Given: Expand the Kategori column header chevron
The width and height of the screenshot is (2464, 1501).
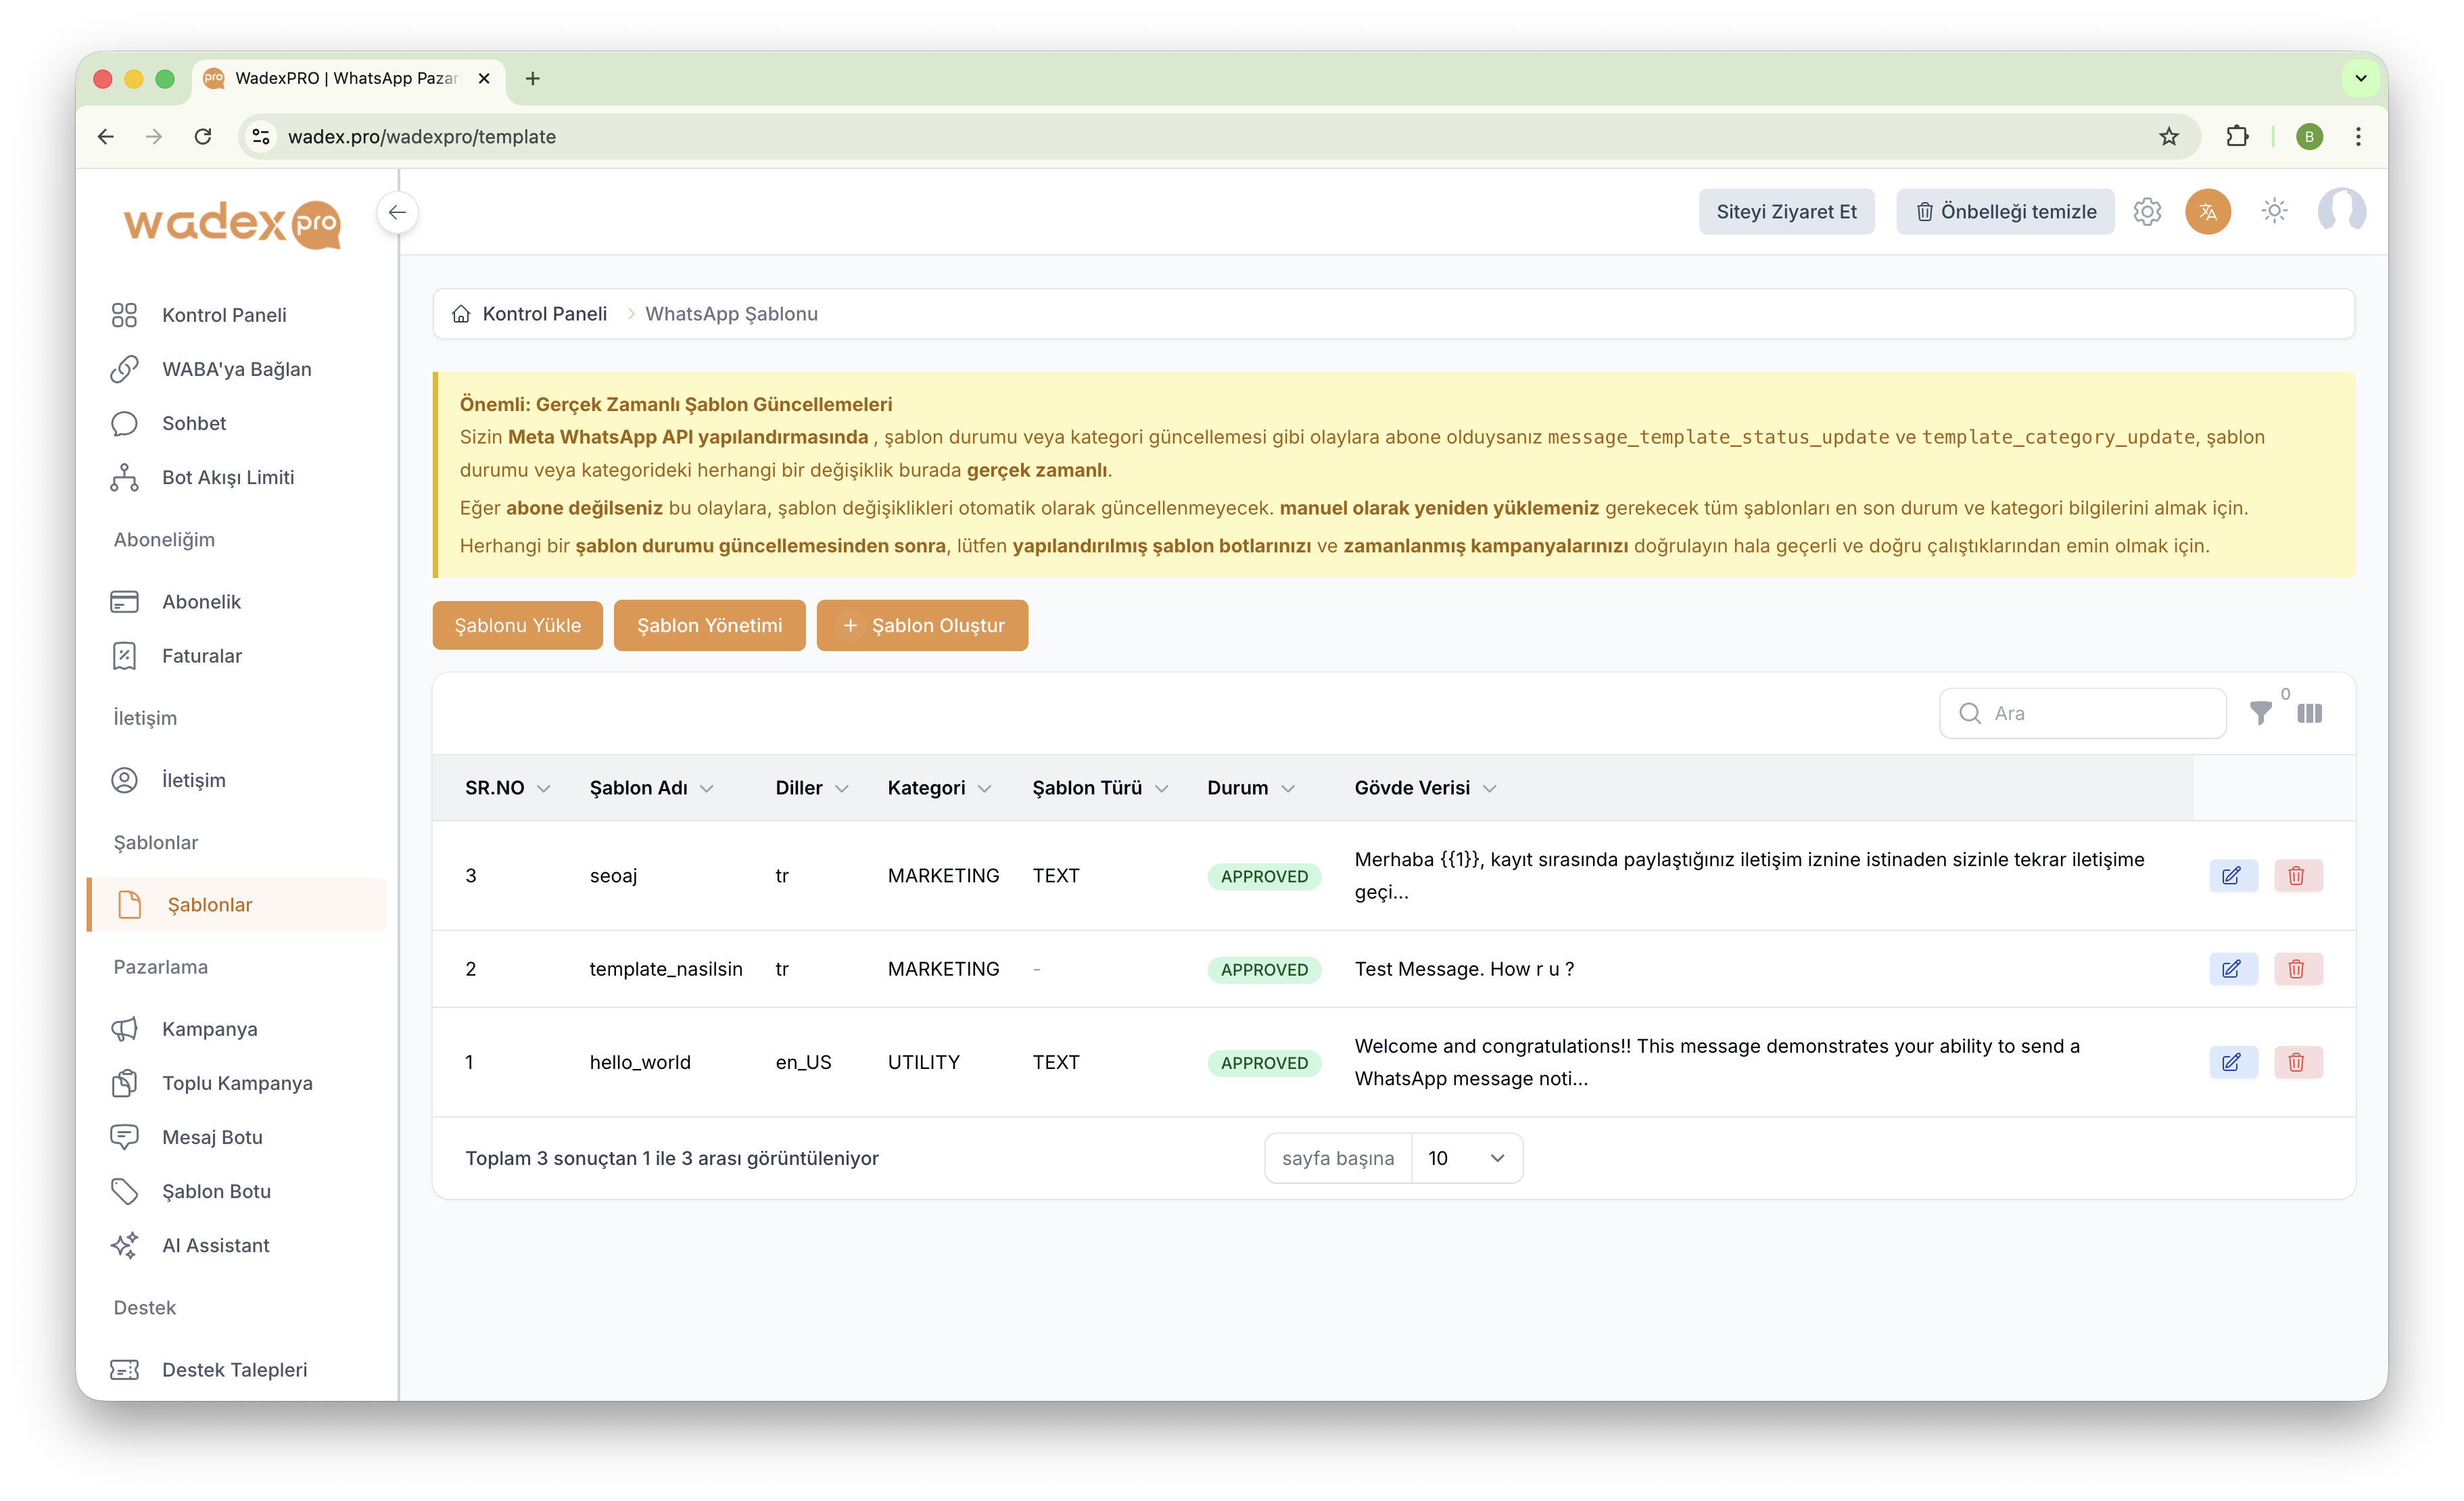Looking at the screenshot, I should pos(984,789).
